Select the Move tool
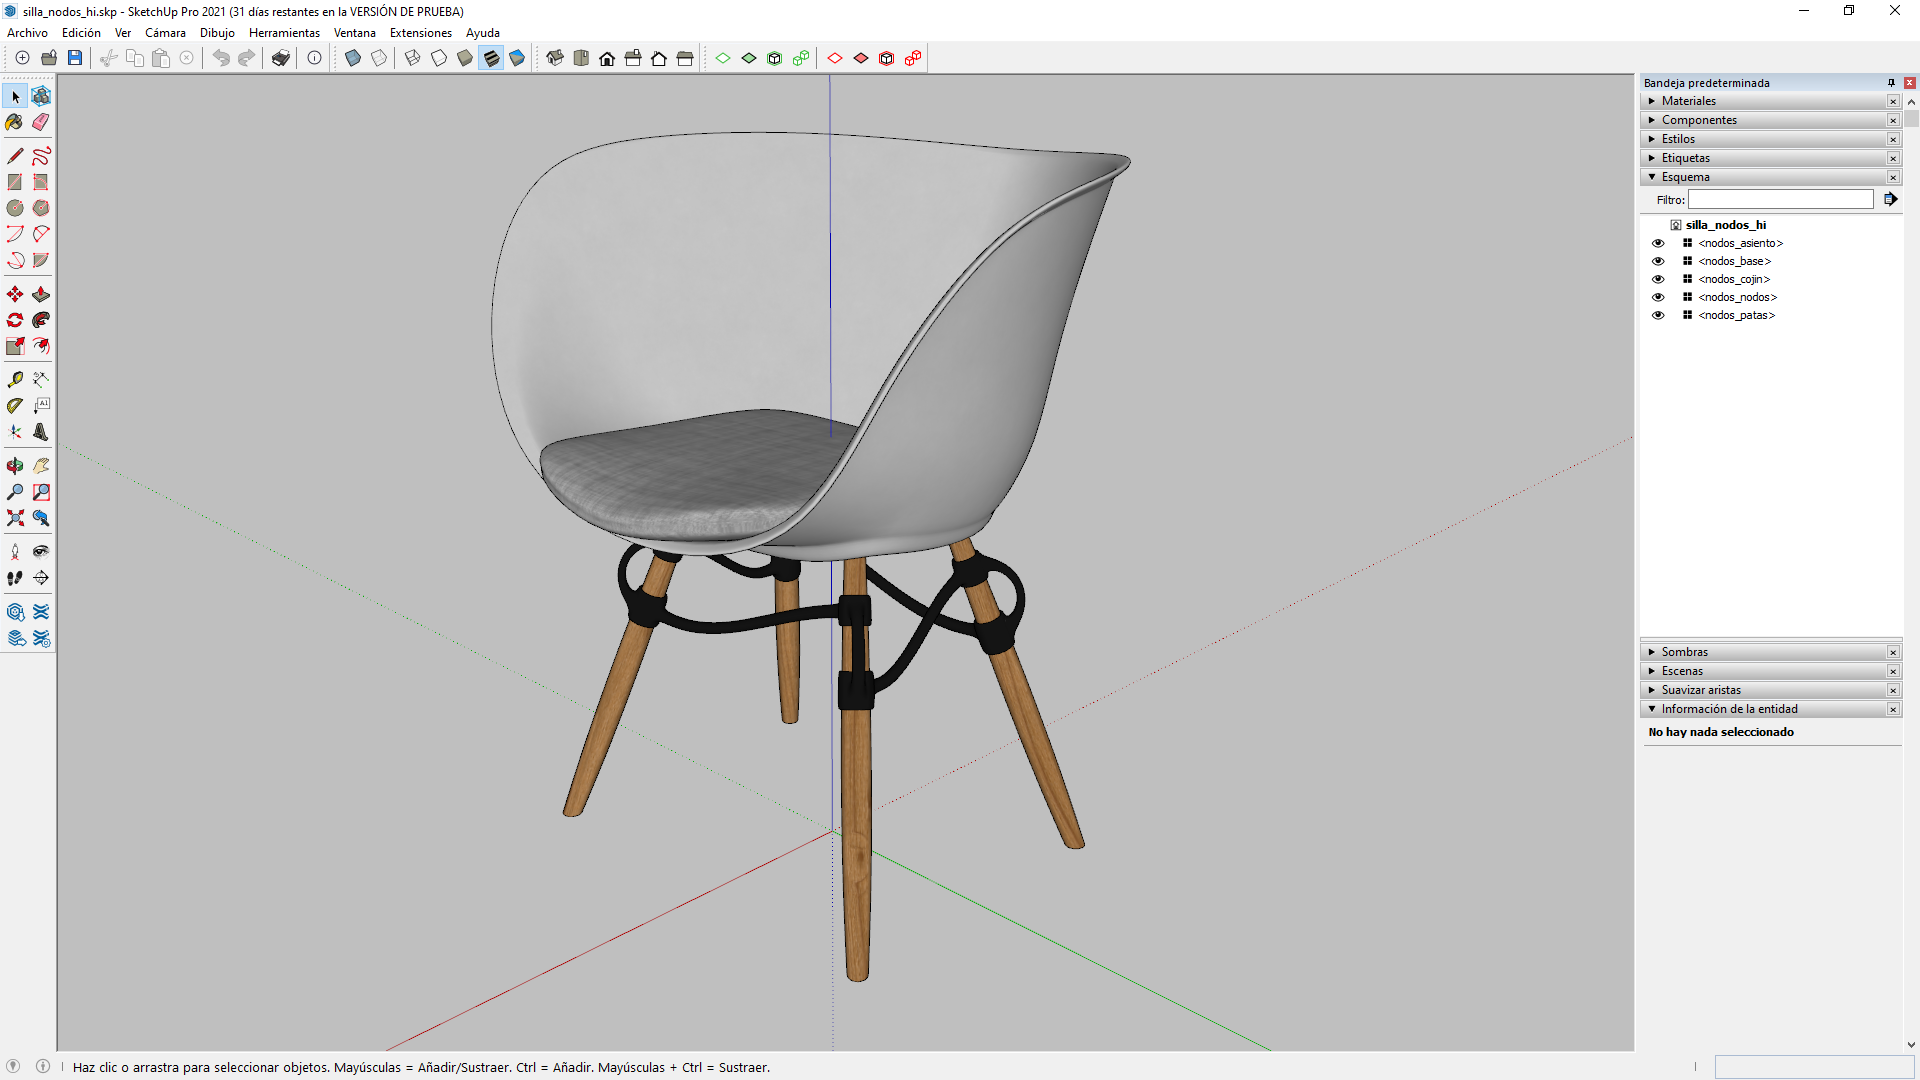The image size is (1920, 1080). point(15,294)
